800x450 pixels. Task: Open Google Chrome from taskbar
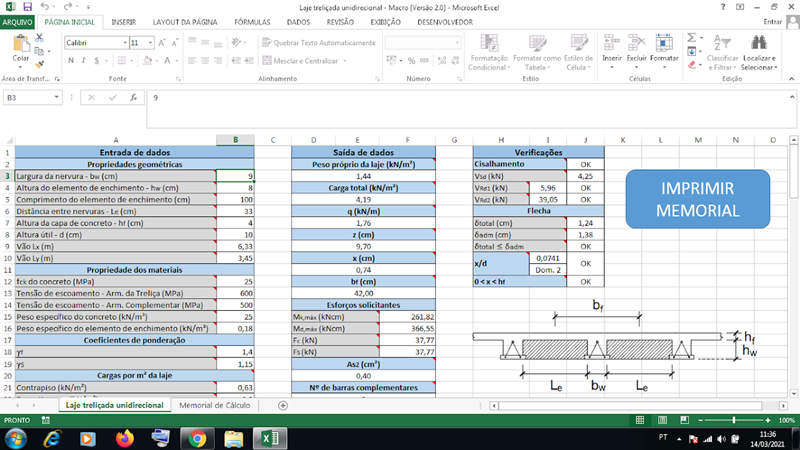pos(197,438)
